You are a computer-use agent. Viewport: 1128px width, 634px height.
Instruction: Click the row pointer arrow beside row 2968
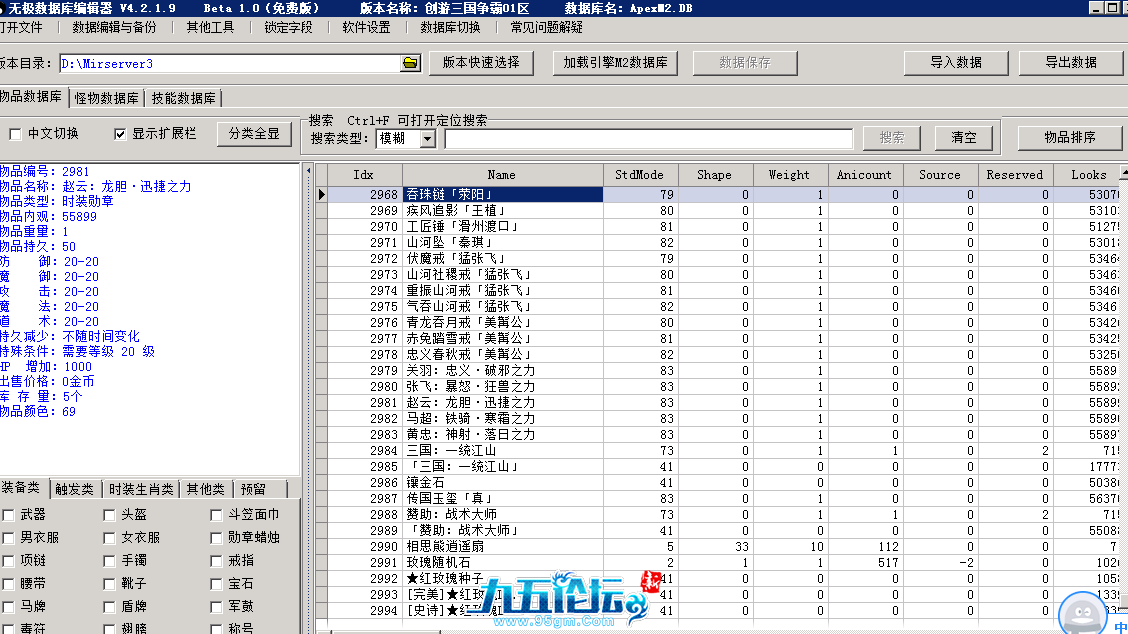coord(321,194)
